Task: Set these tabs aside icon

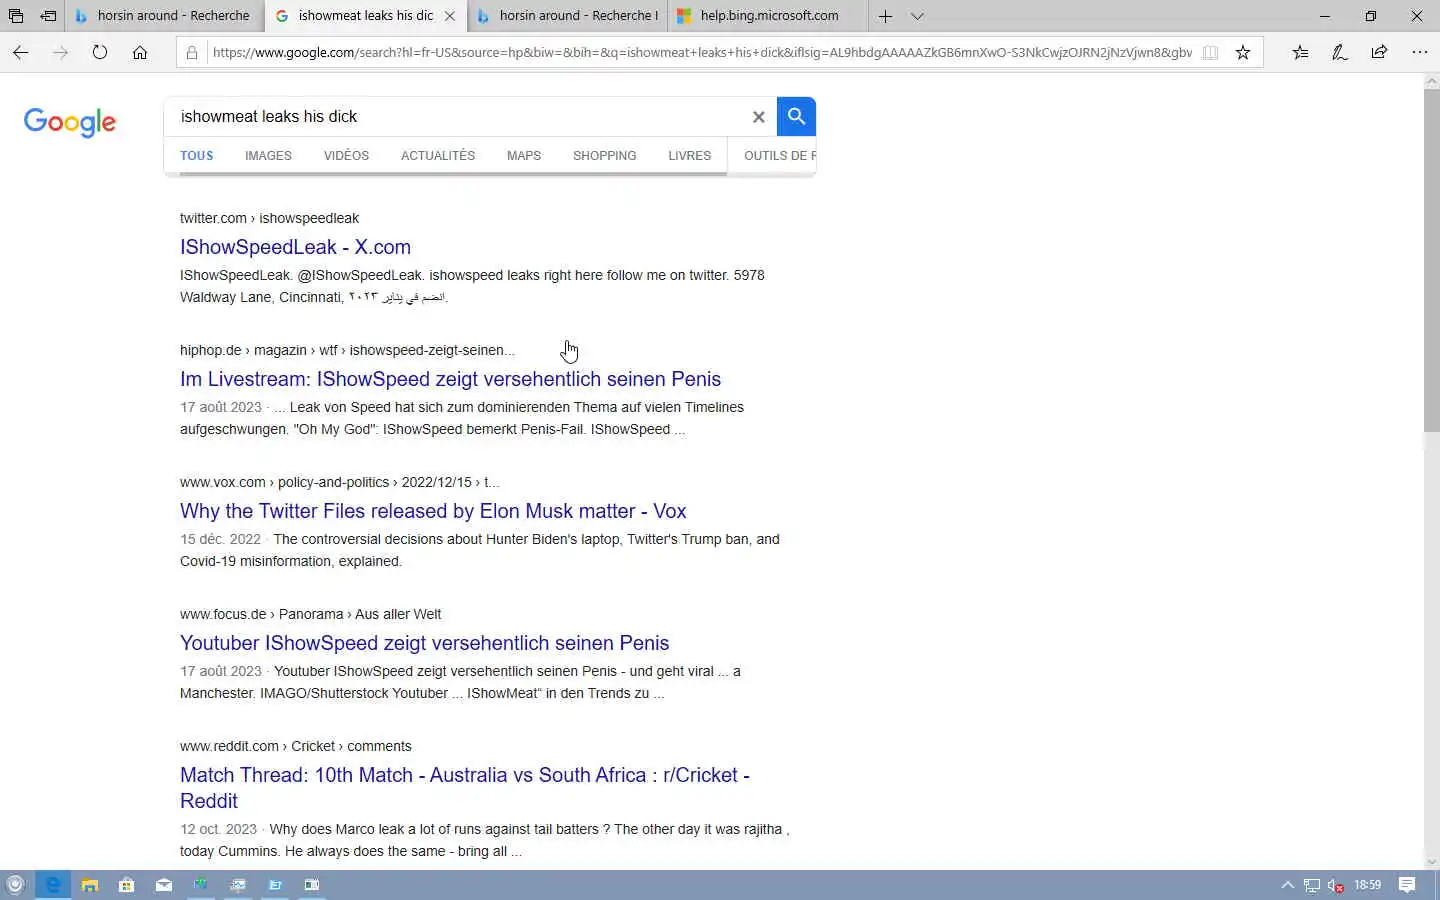Action: pos(48,16)
